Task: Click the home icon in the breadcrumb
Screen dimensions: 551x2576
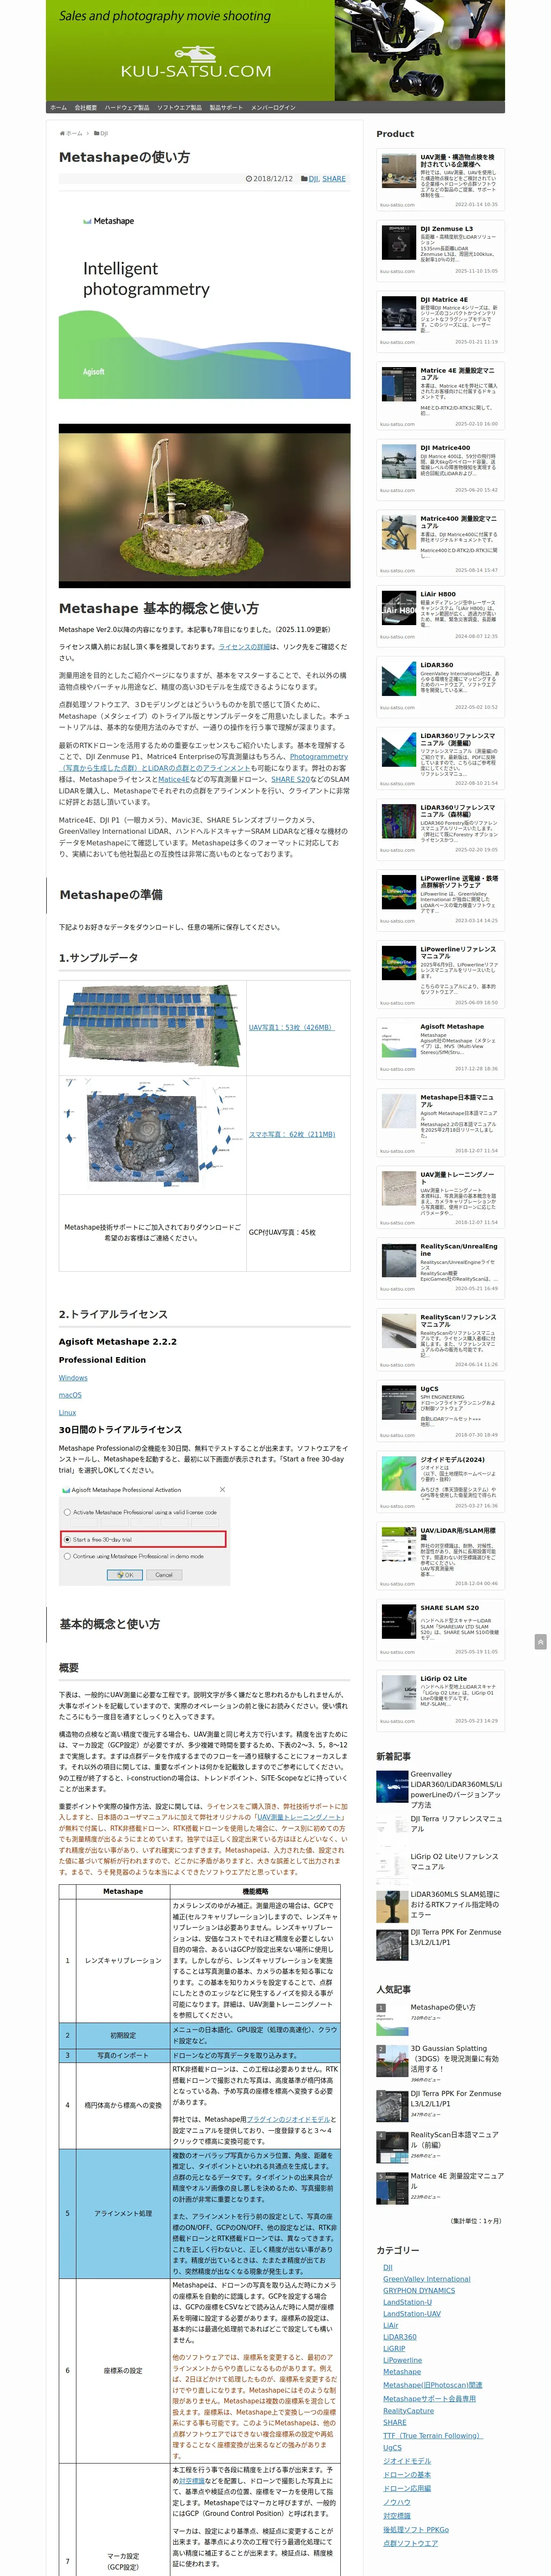Action: [x=62, y=133]
